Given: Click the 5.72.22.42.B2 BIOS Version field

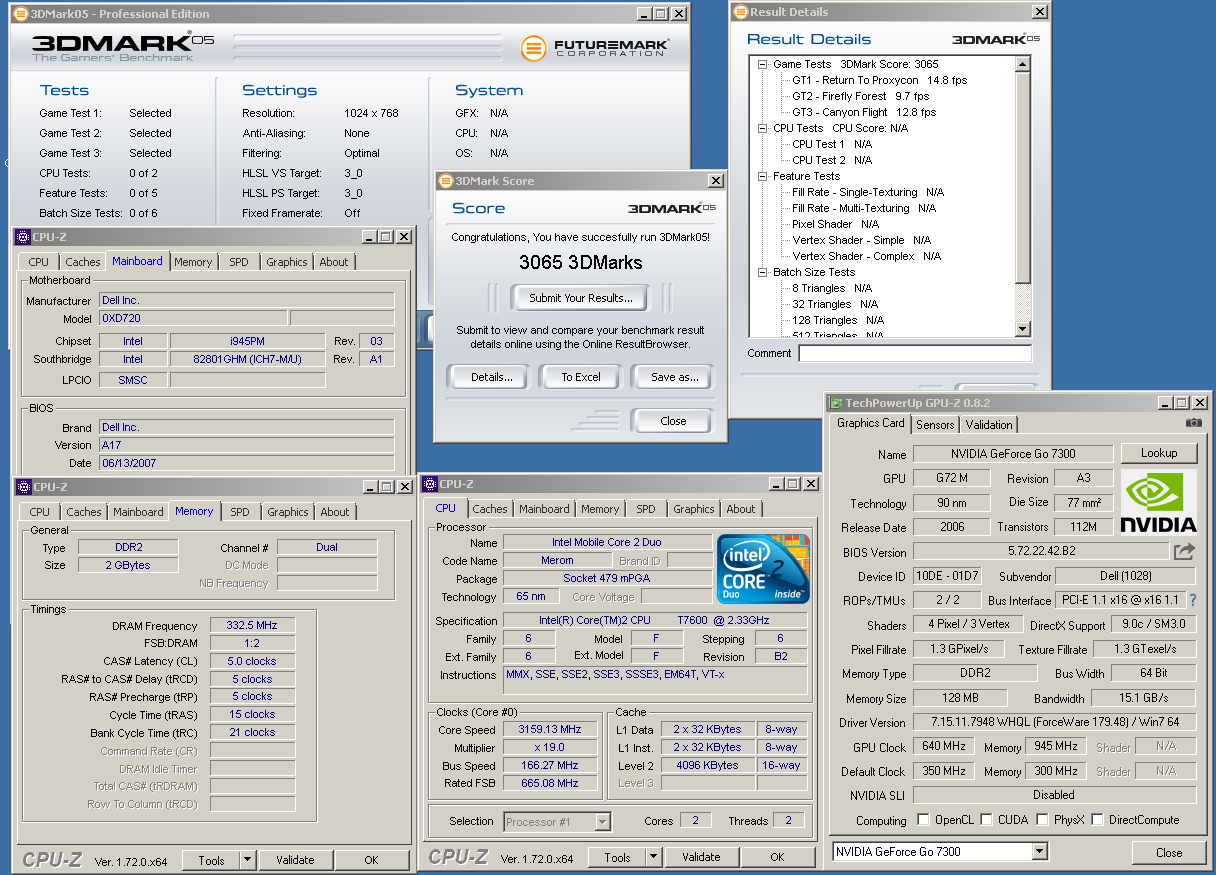Looking at the screenshot, I should [x=1041, y=552].
